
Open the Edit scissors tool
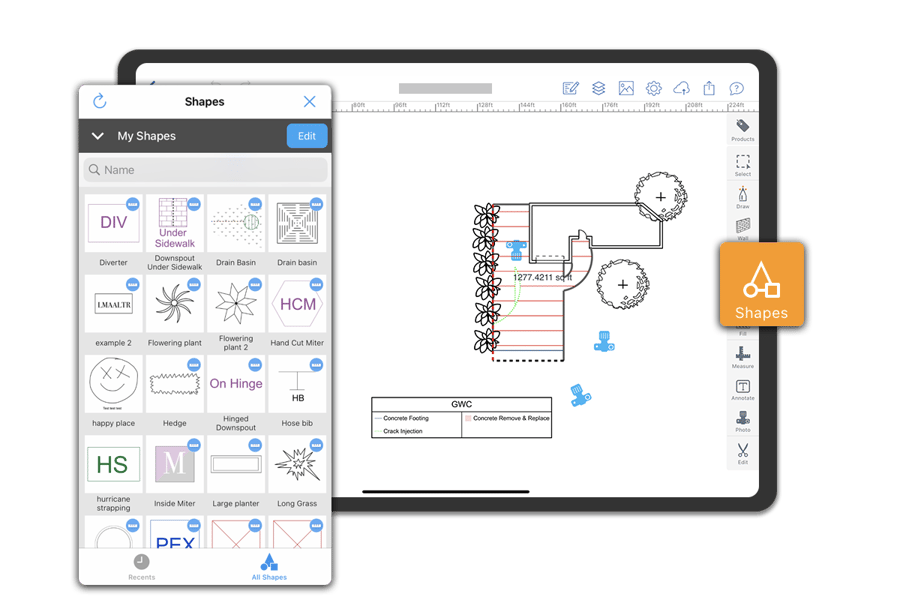742,452
